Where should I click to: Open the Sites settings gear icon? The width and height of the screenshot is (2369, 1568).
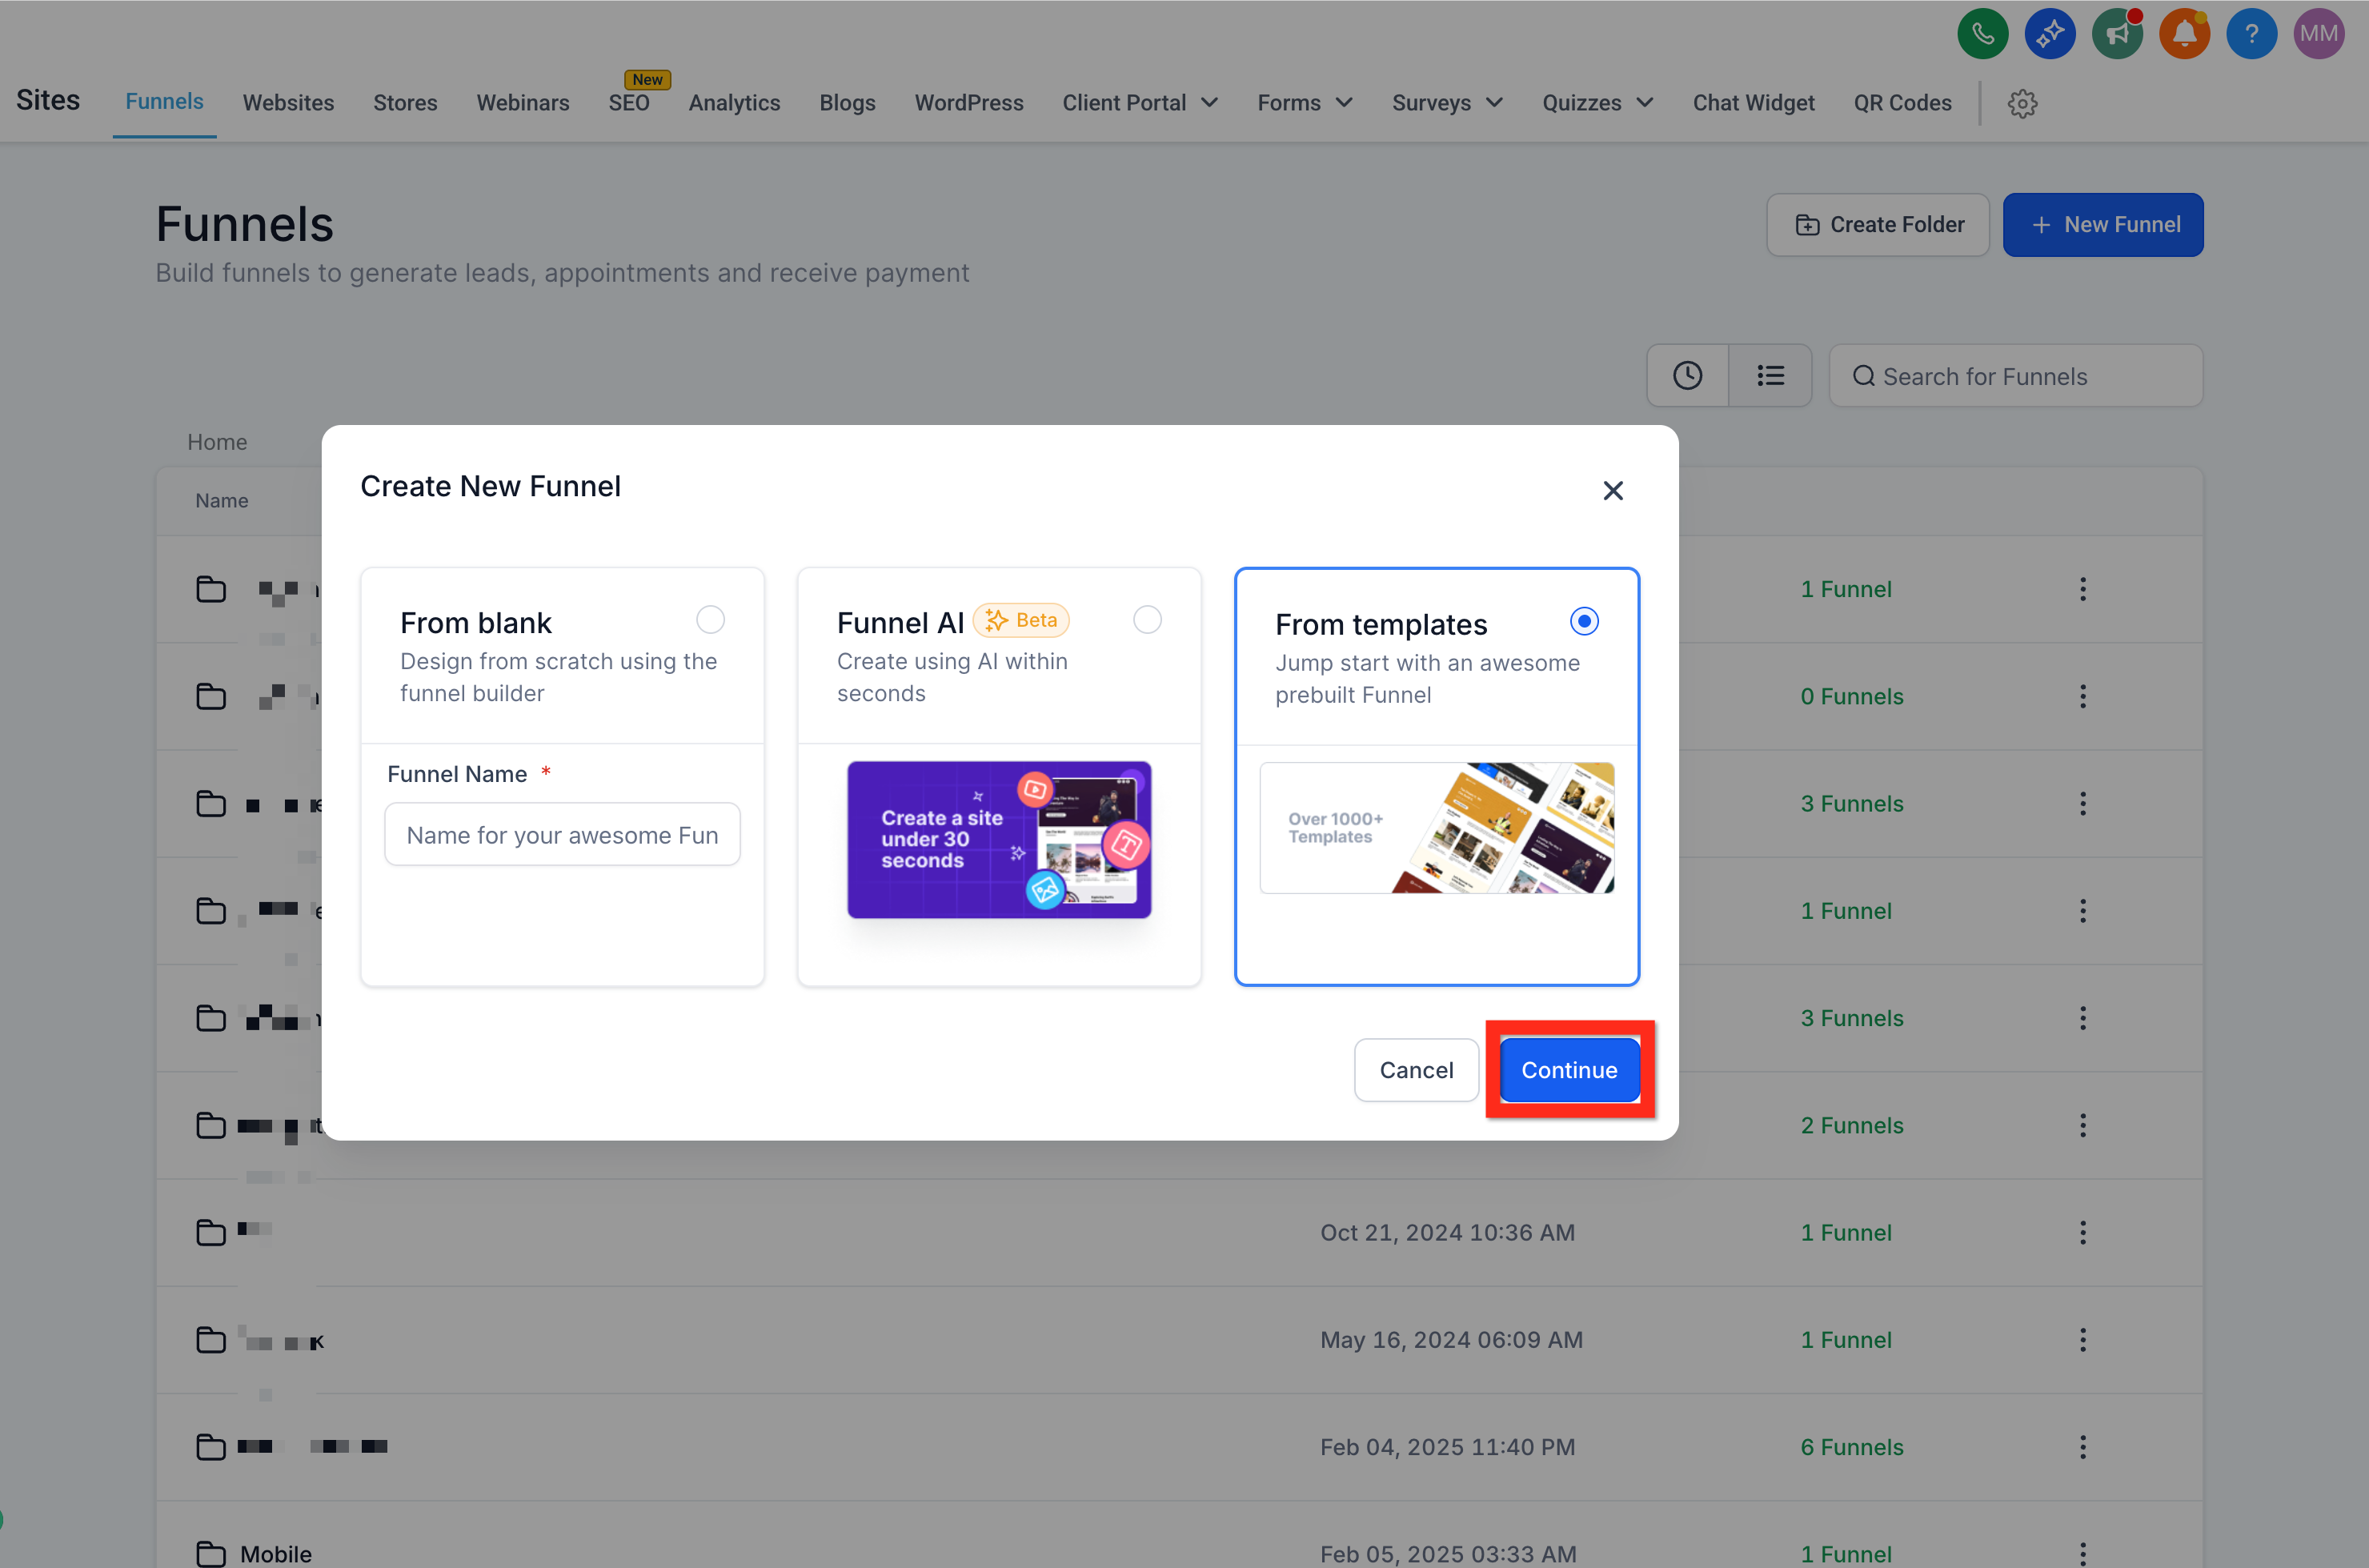pos(2022,103)
